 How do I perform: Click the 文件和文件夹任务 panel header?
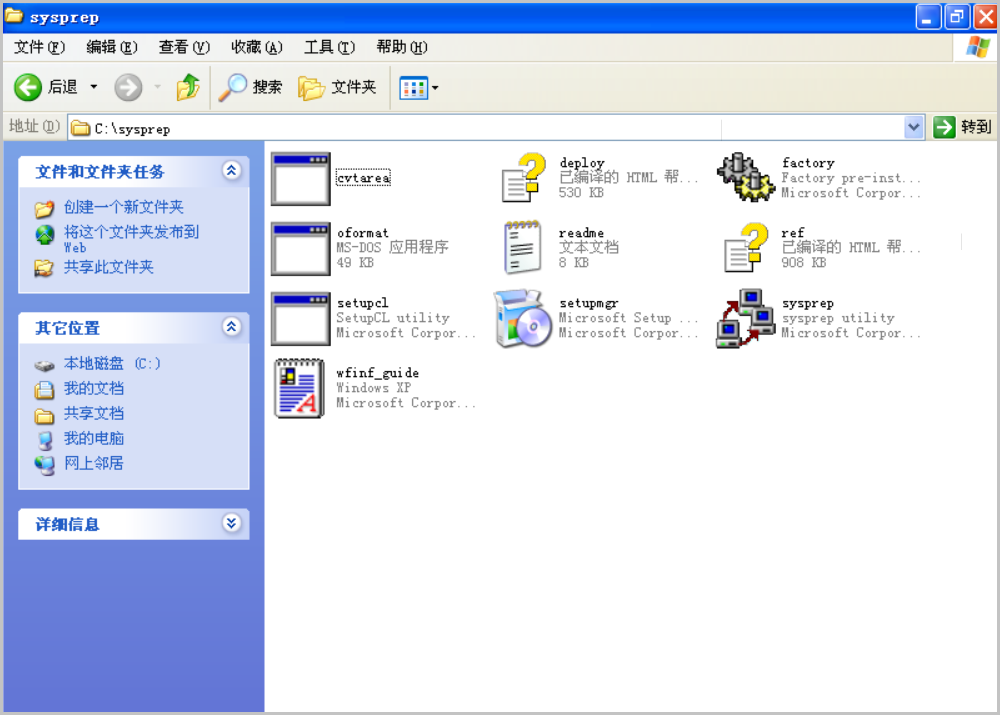coord(134,172)
